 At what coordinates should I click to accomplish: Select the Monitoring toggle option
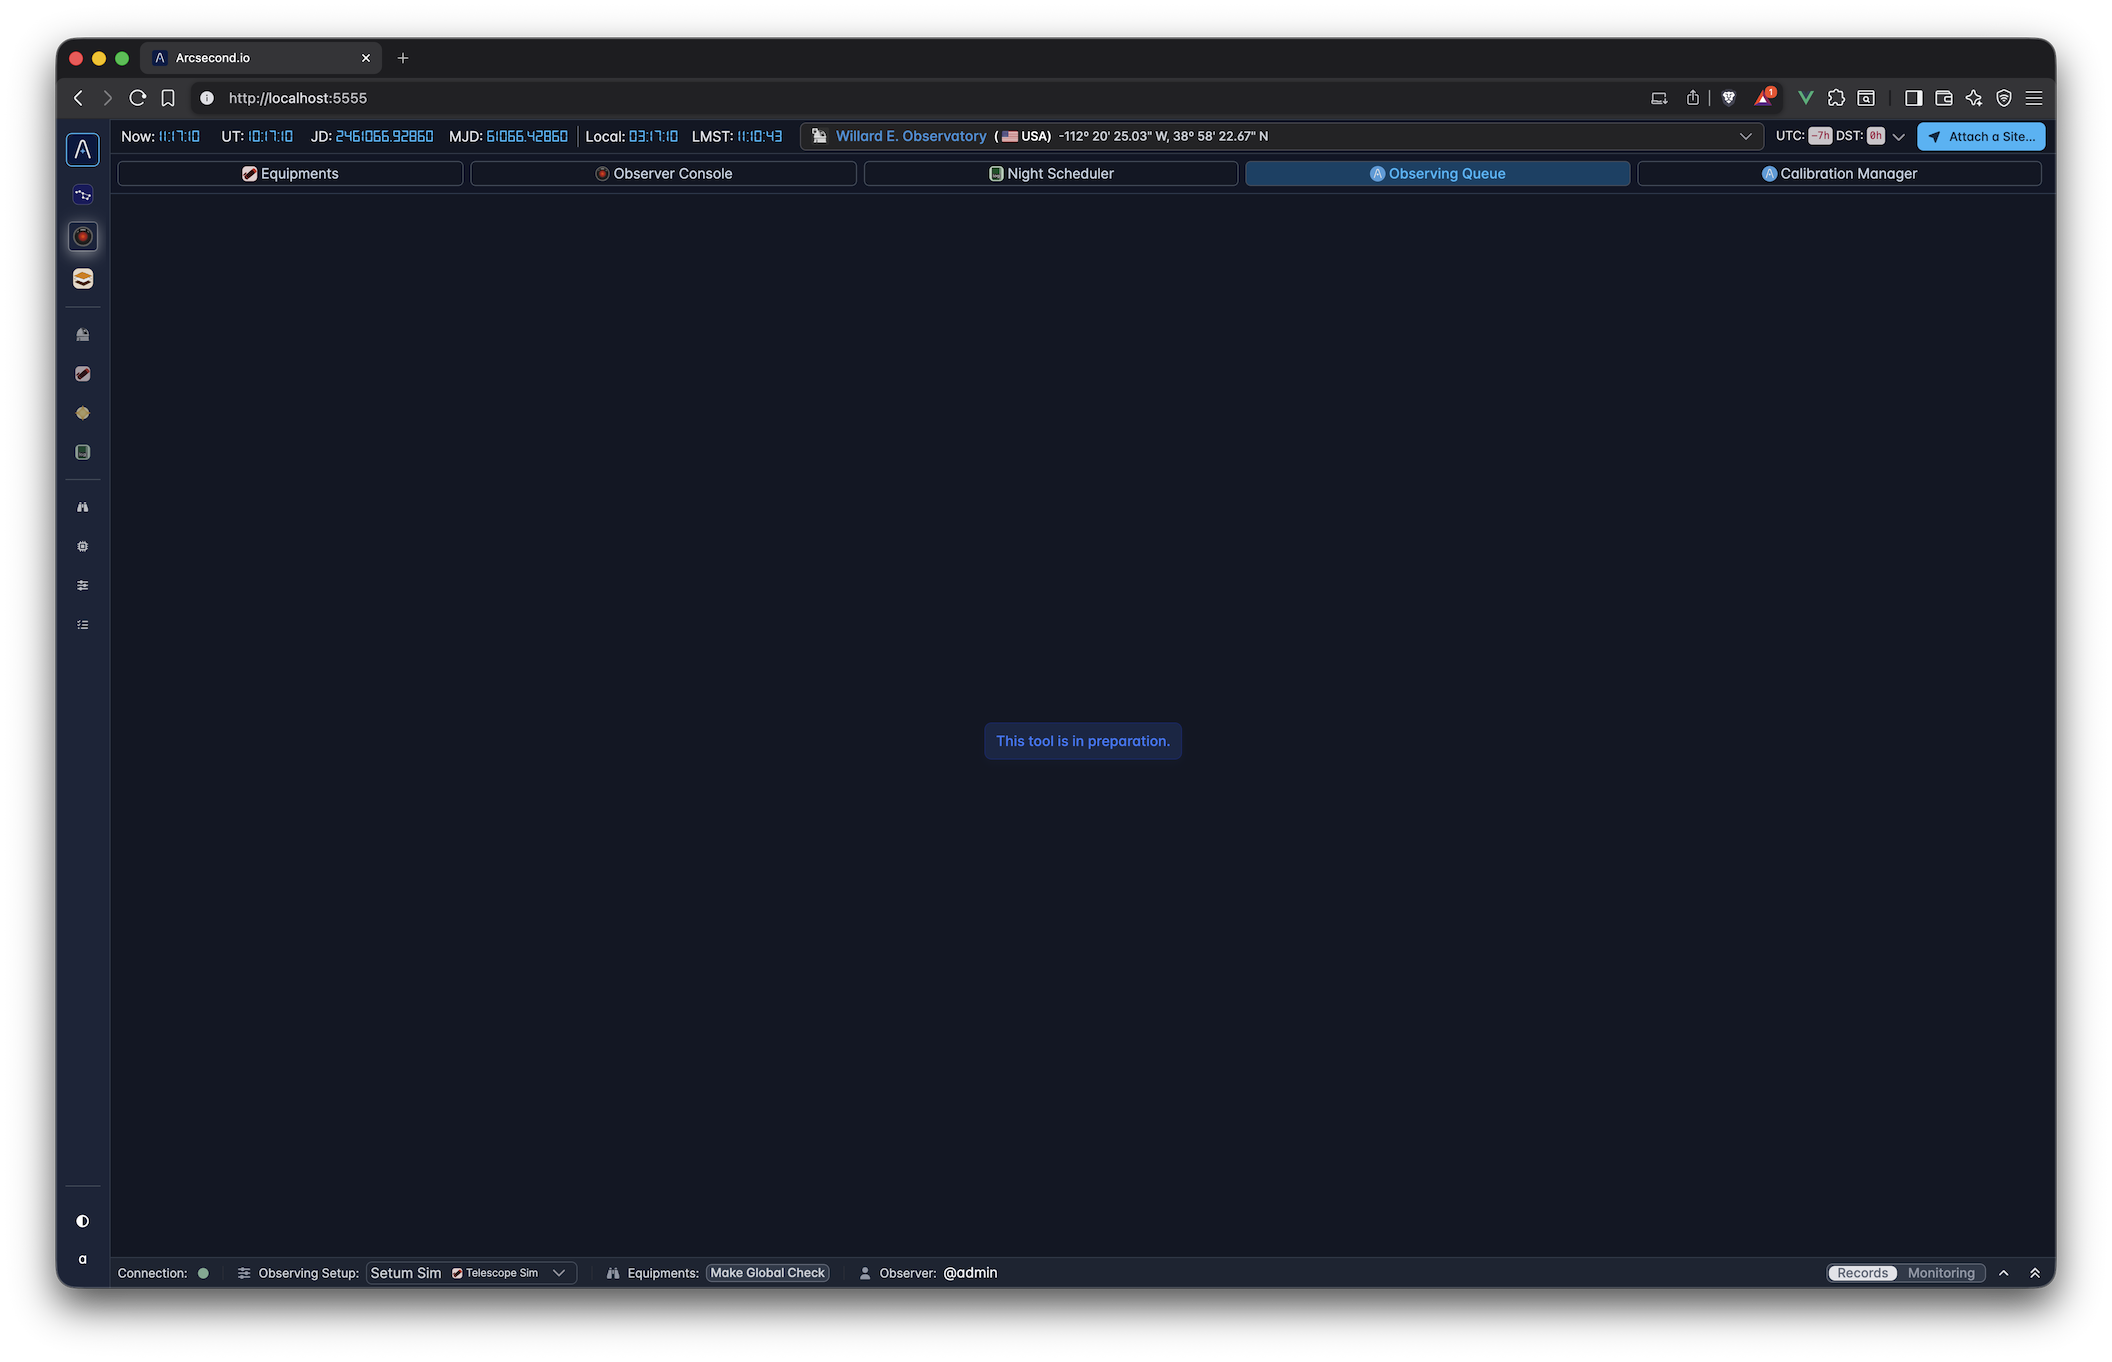pyautogui.click(x=1940, y=1273)
